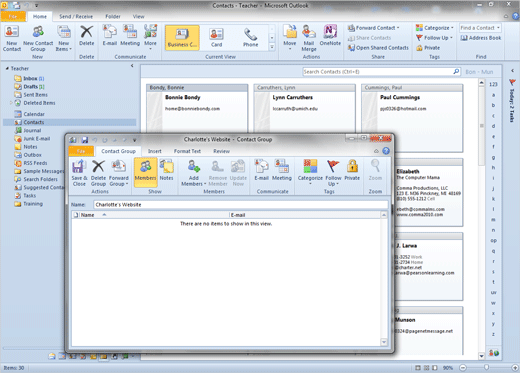Switch to the Format Text tab
The height and width of the screenshot is (373, 520).
(x=187, y=151)
